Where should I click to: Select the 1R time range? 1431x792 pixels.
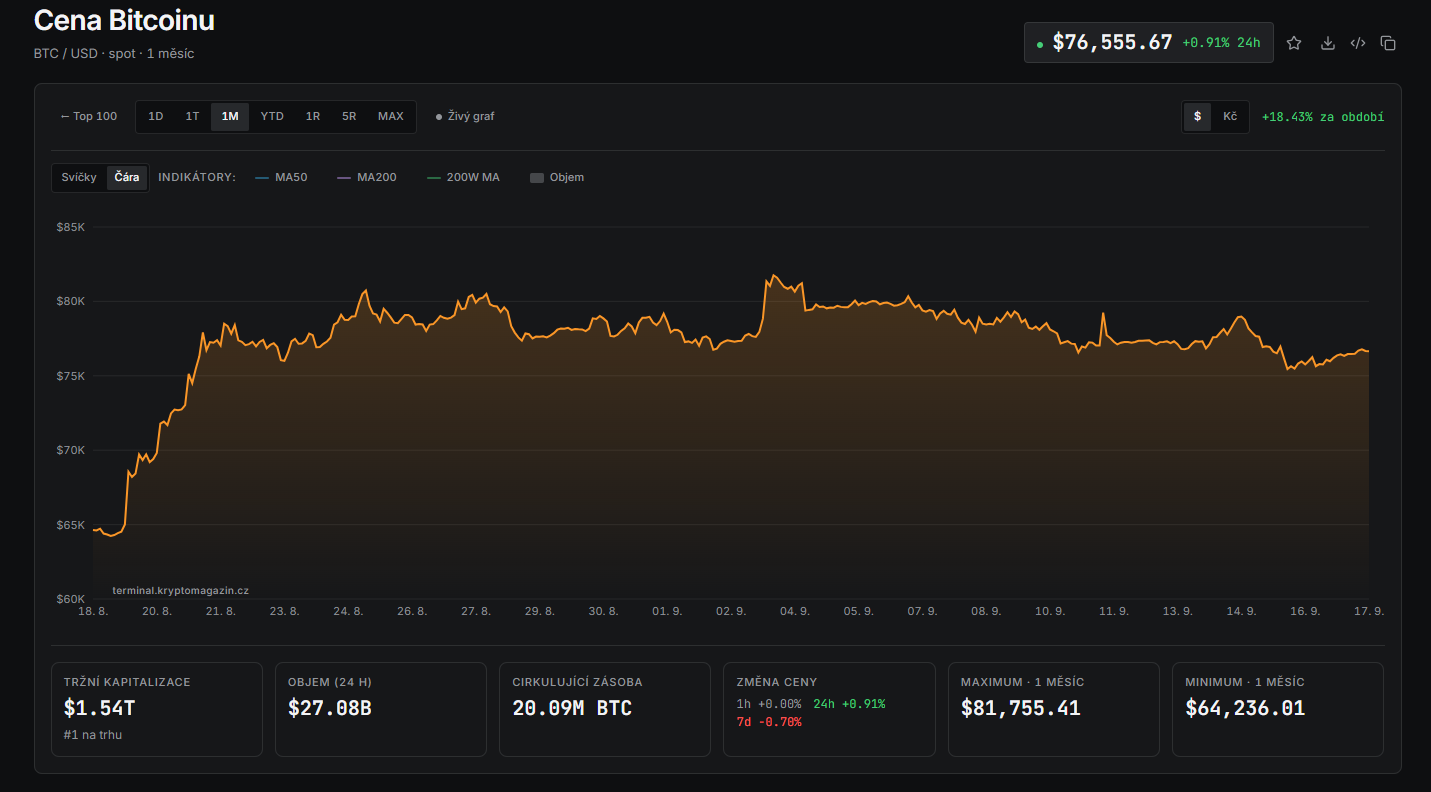313,116
